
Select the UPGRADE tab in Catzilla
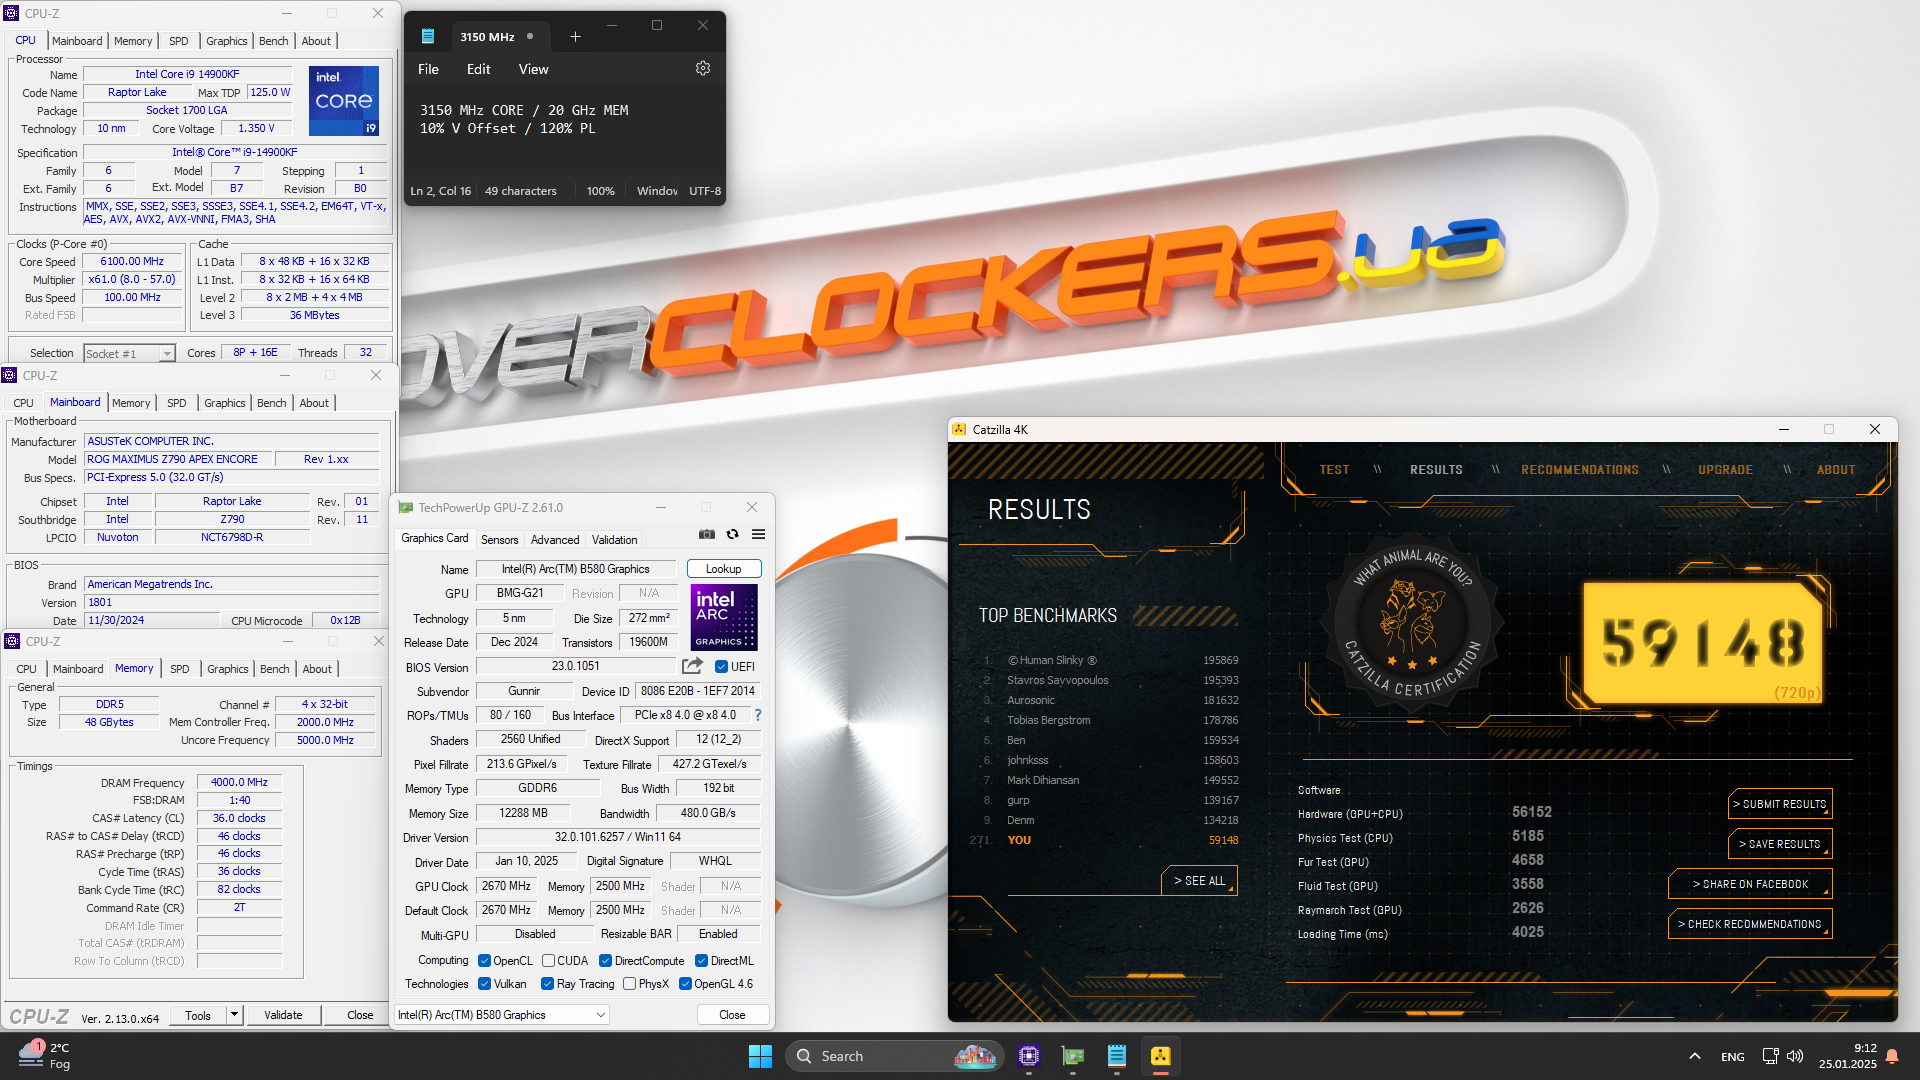pyautogui.click(x=1725, y=470)
